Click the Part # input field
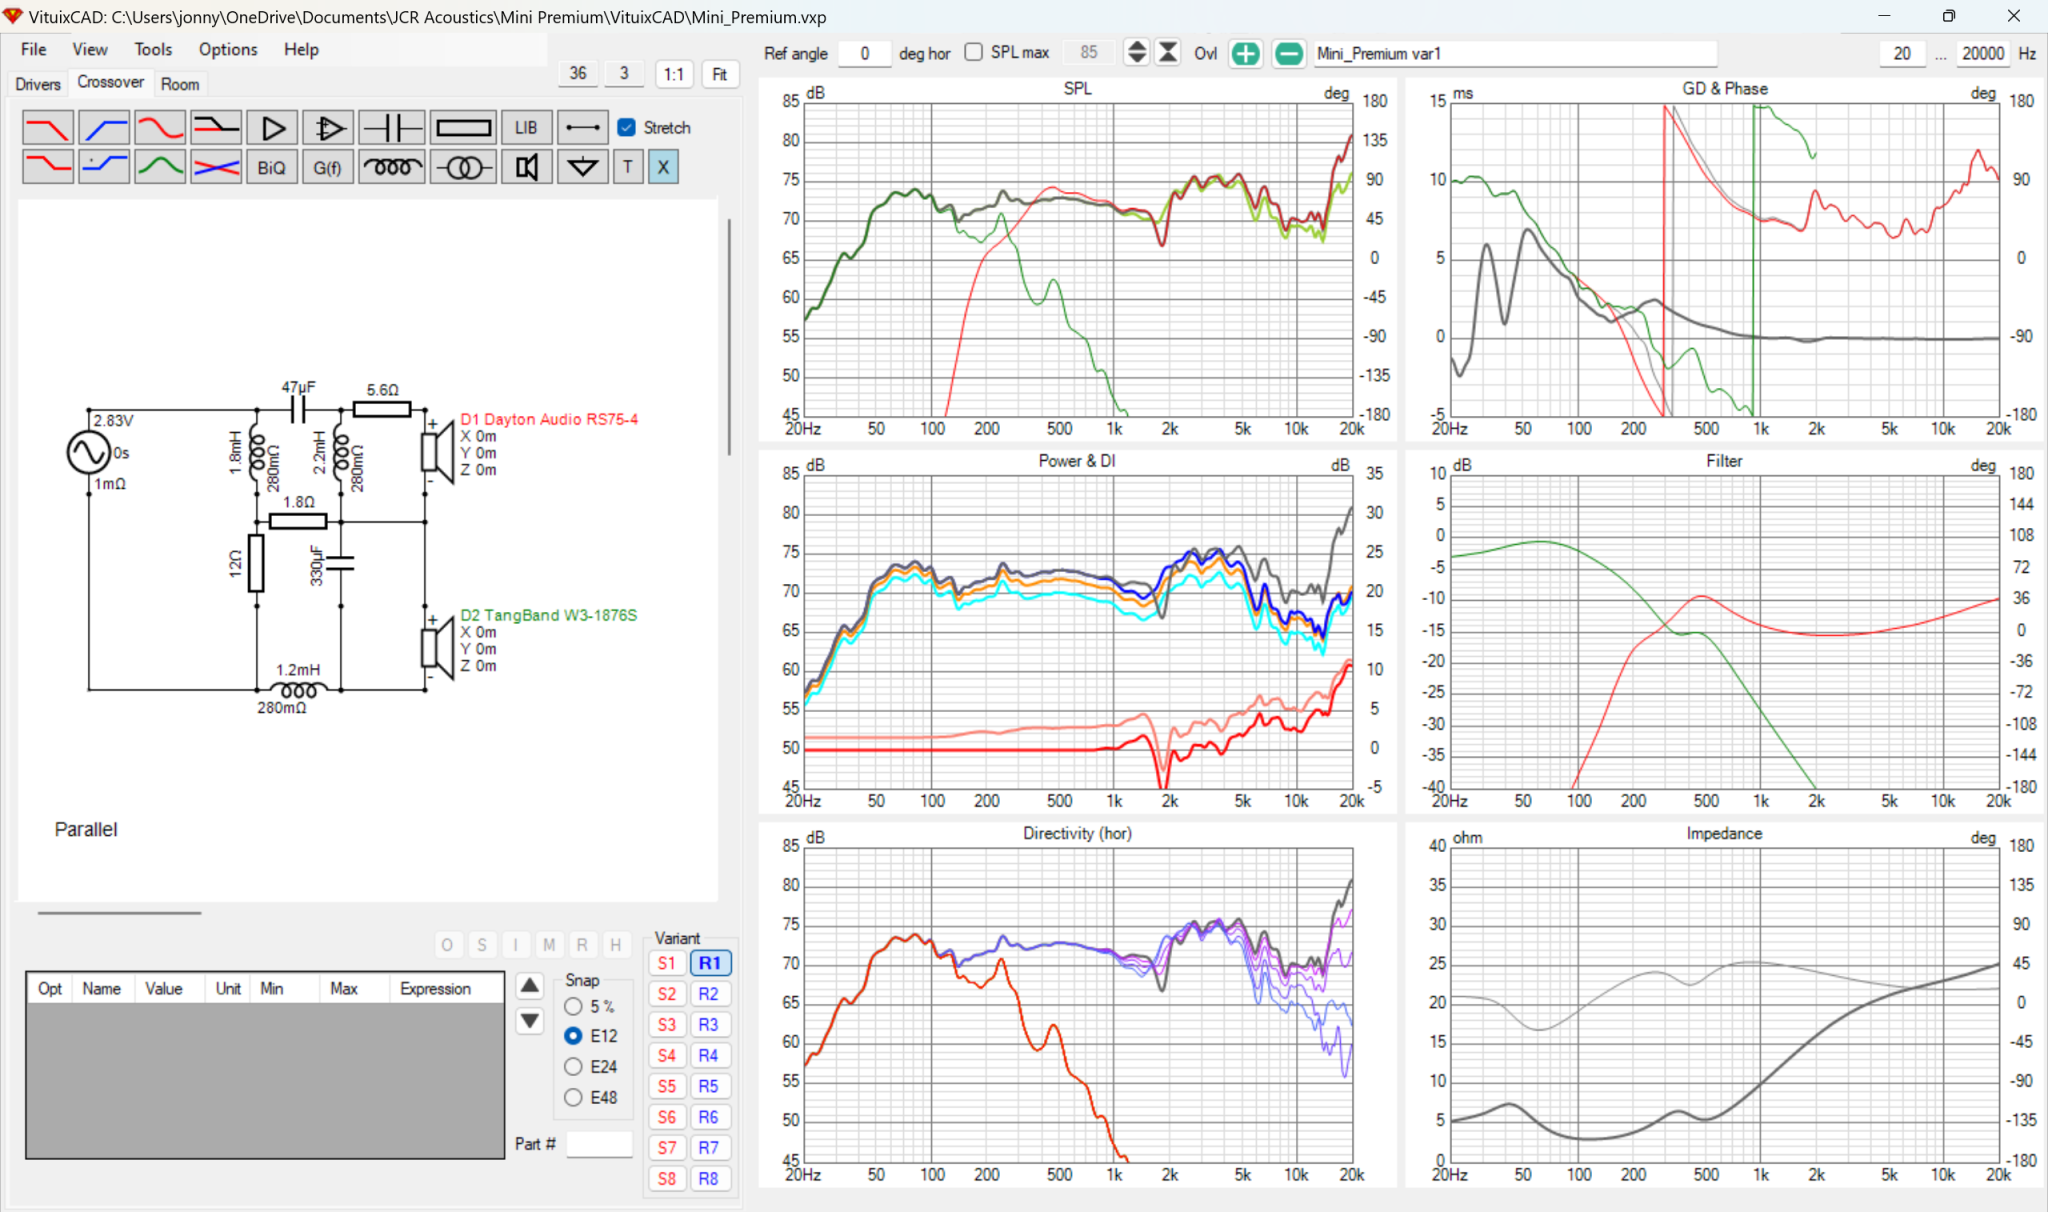The image size is (2048, 1212). (x=599, y=1144)
